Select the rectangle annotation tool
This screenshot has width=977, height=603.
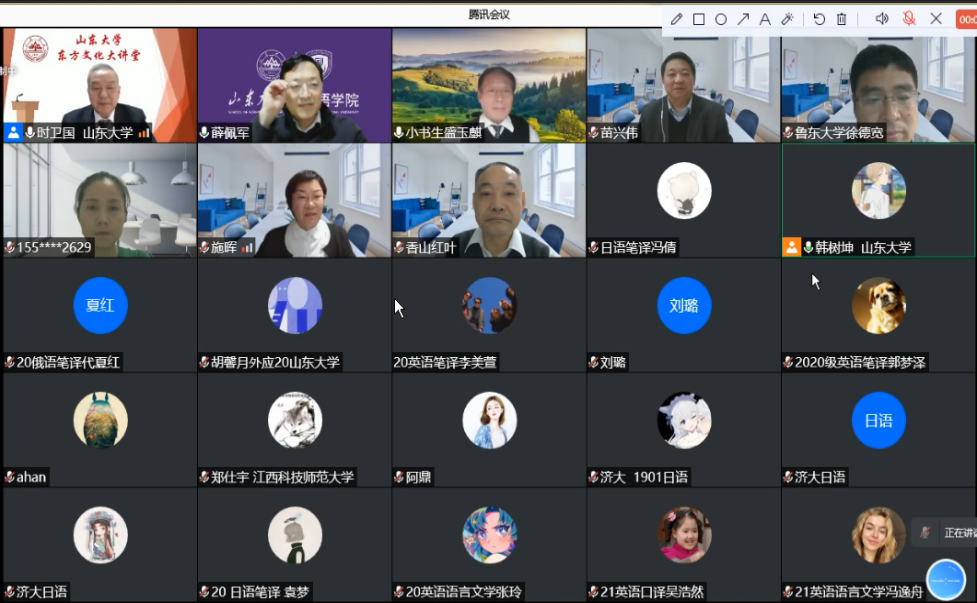click(699, 19)
